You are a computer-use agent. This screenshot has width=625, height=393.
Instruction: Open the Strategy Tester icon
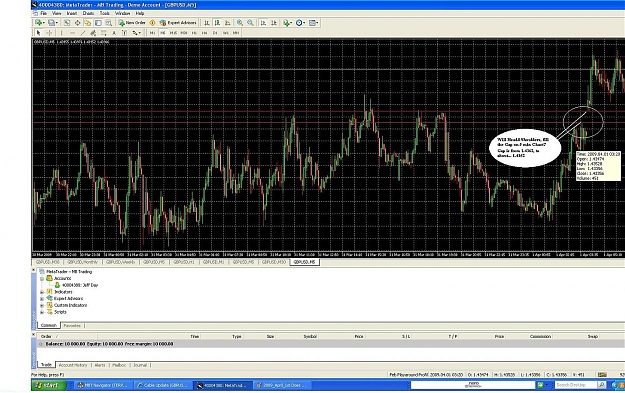(x=108, y=23)
